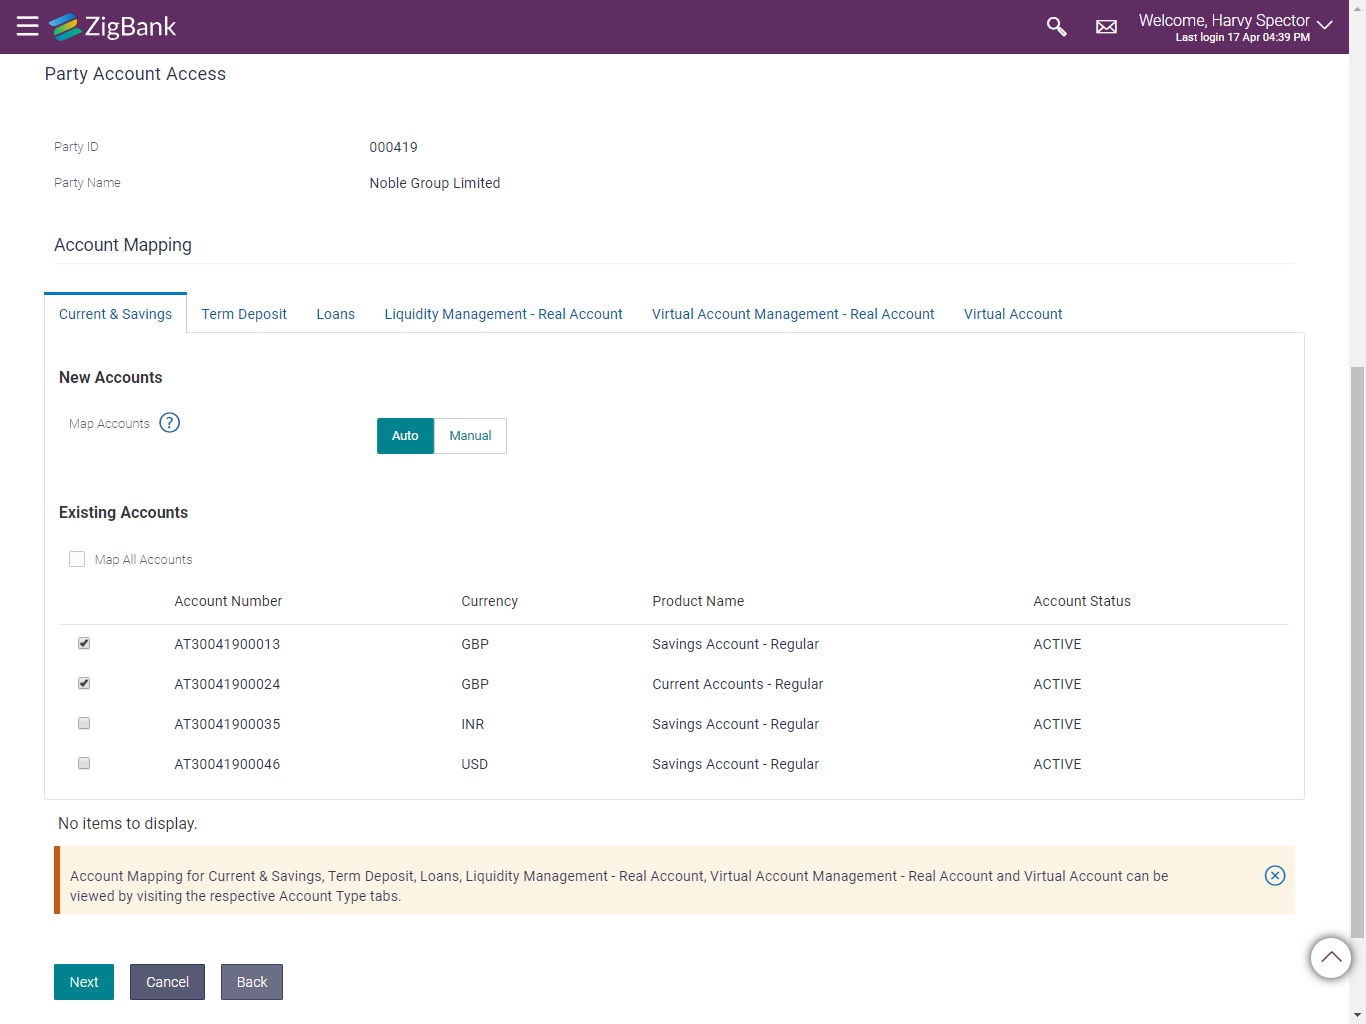
Task: Uncheck account AT30041900024 checkbox
Action: (x=84, y=683)
